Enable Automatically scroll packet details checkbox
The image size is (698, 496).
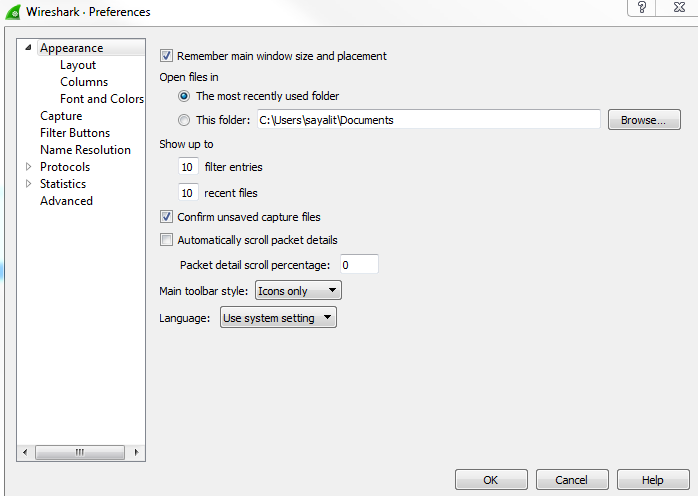click(167, 240)
